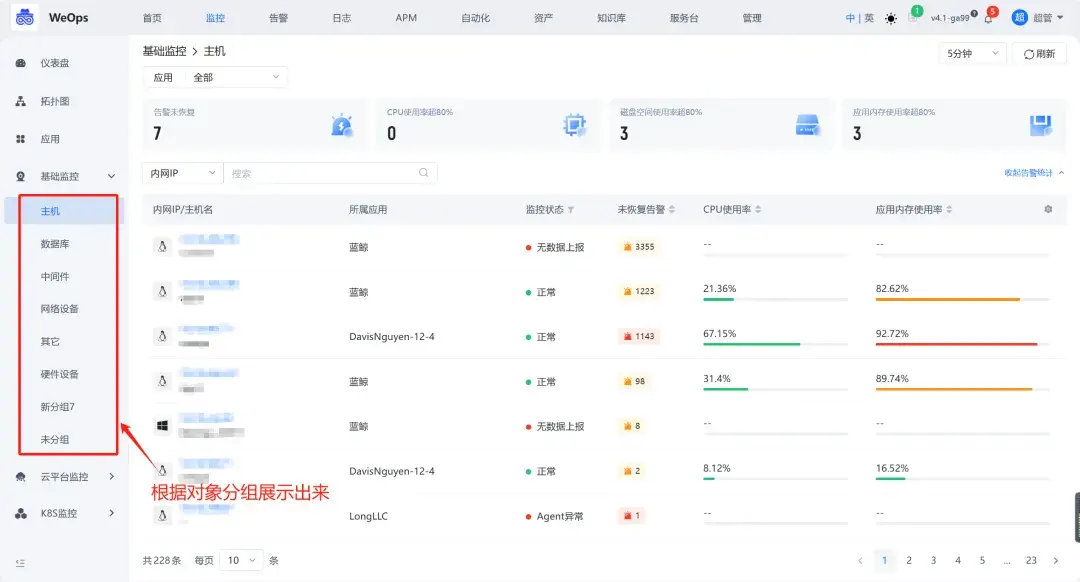
Task: Select 硬件设备 in the sidebar
Action: pyautogui.click(x=60, y=374)
